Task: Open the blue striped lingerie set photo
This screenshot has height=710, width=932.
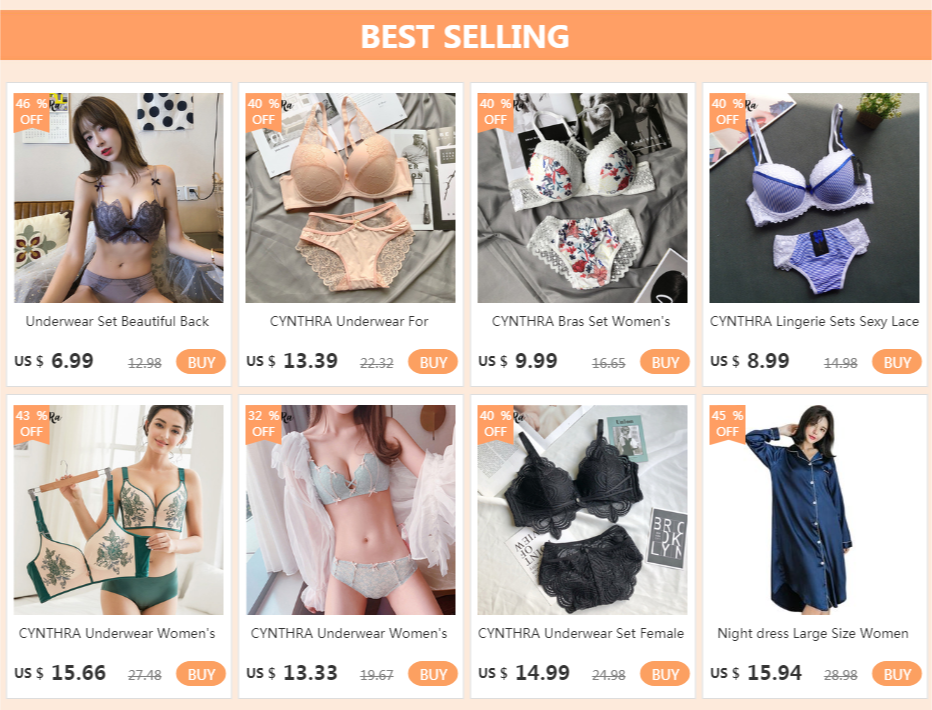Action: click(814, 198)
